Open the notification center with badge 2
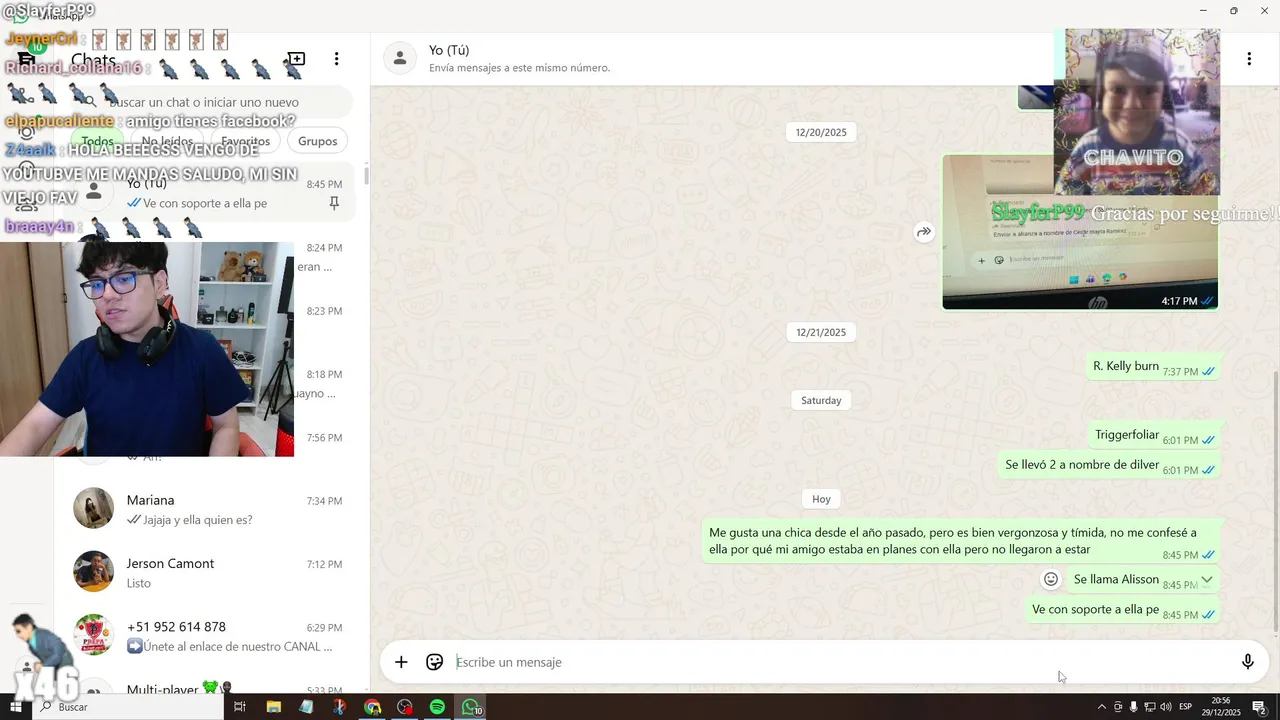1280x720 pixels. pyautogui.click(x=1260, y=707)
